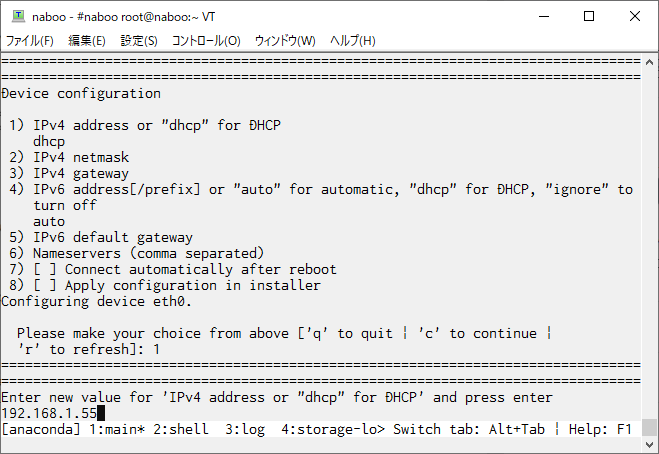Maximize the Tera Term window

pyautogui.click(x=589, y=16)
